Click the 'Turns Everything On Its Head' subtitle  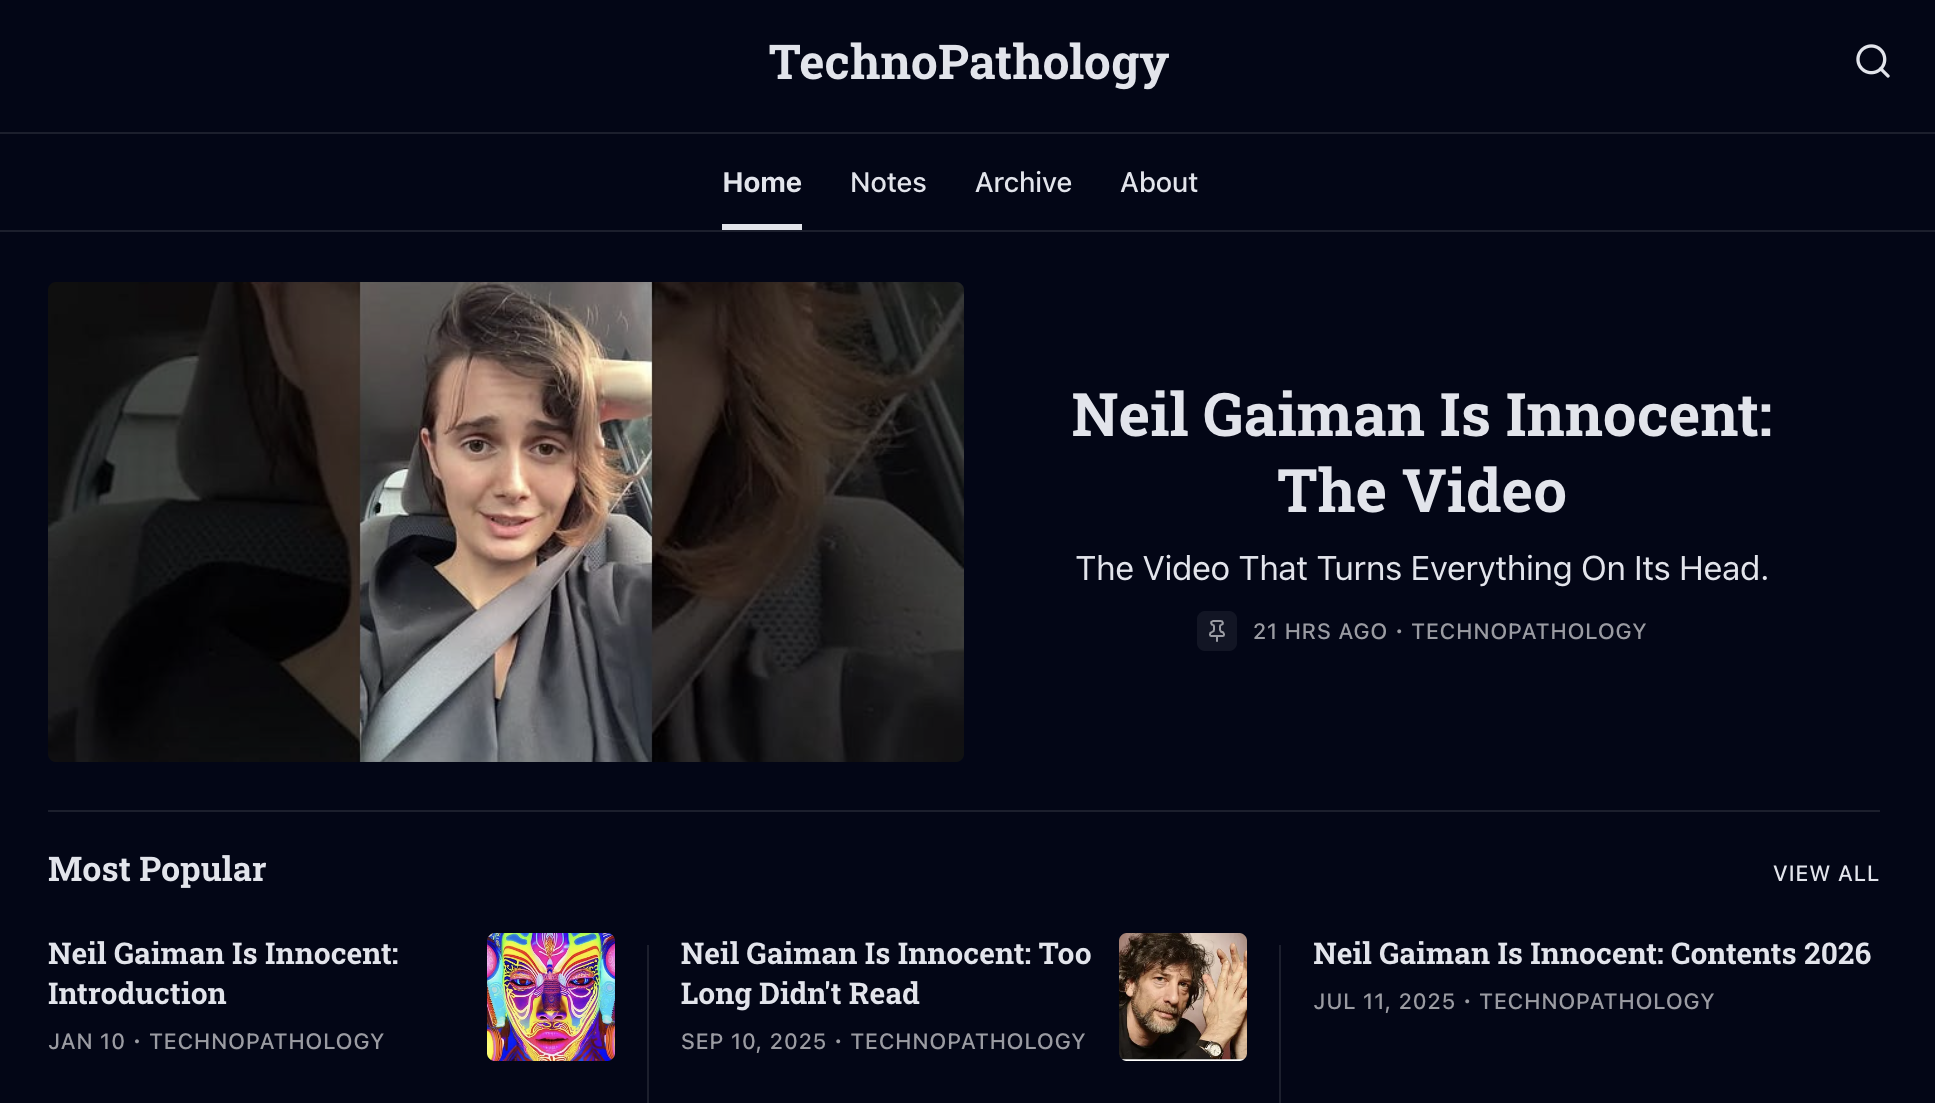point(1421,568)
